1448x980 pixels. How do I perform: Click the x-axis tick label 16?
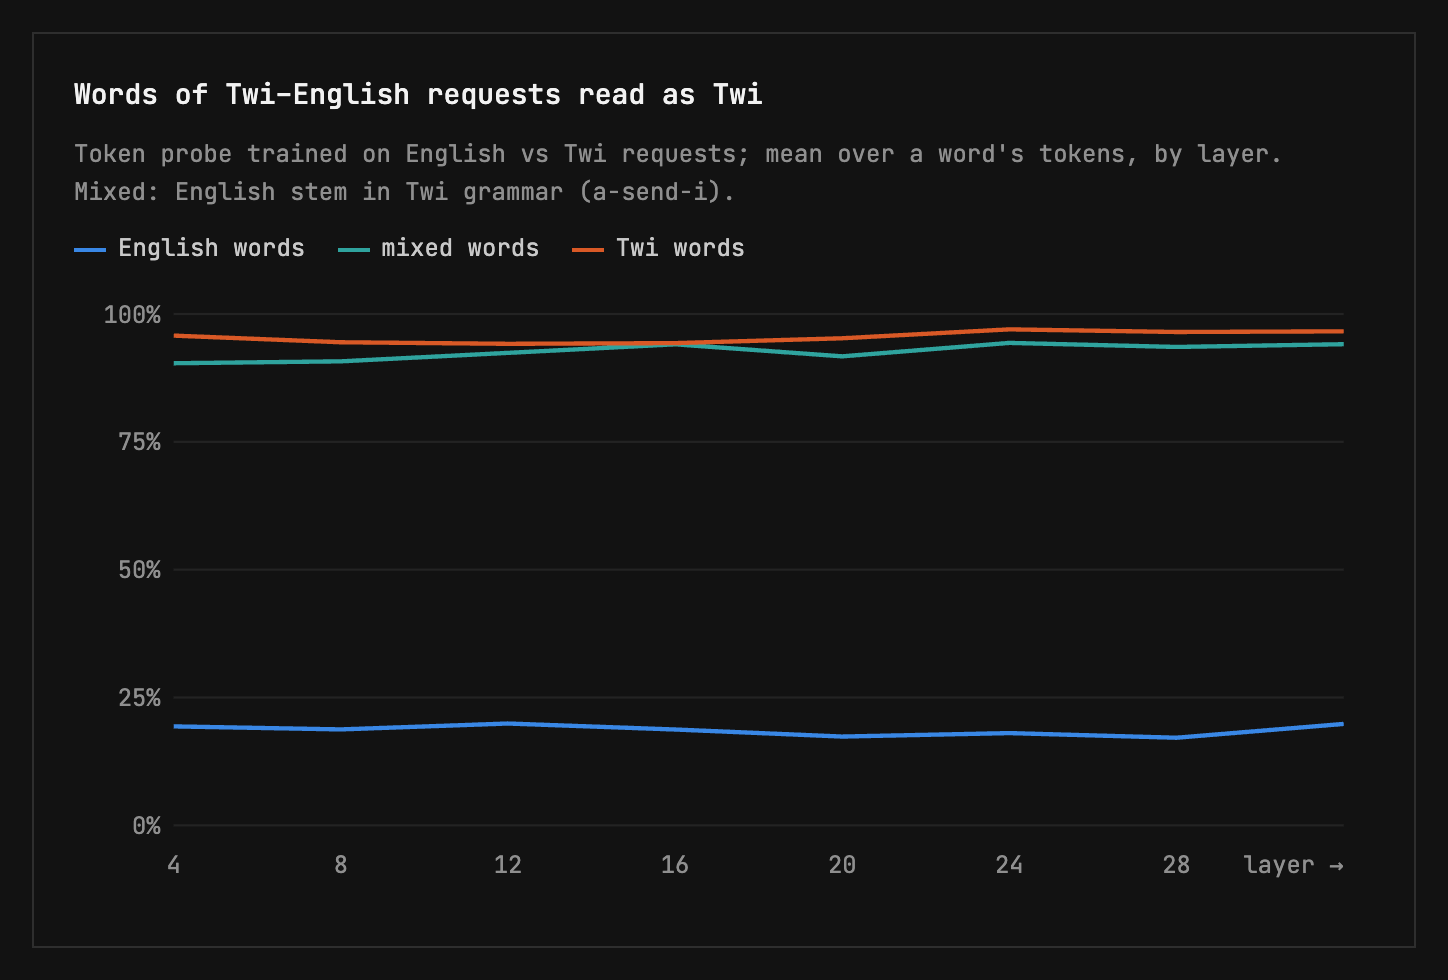coord(675,865)
